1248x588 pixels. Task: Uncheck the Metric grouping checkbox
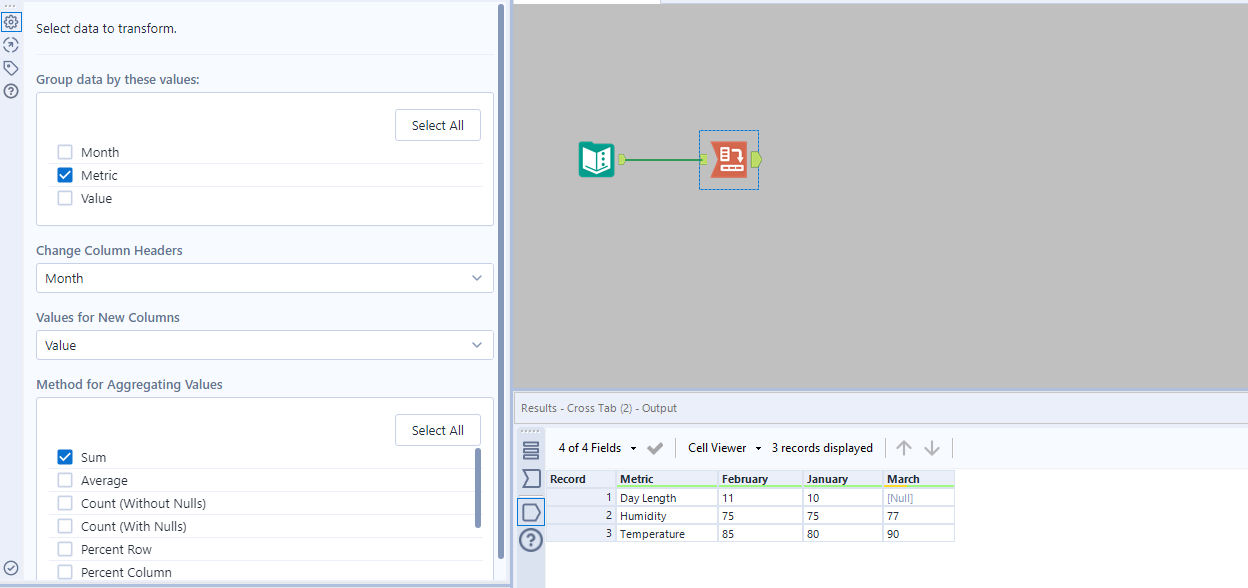[64, 174]
